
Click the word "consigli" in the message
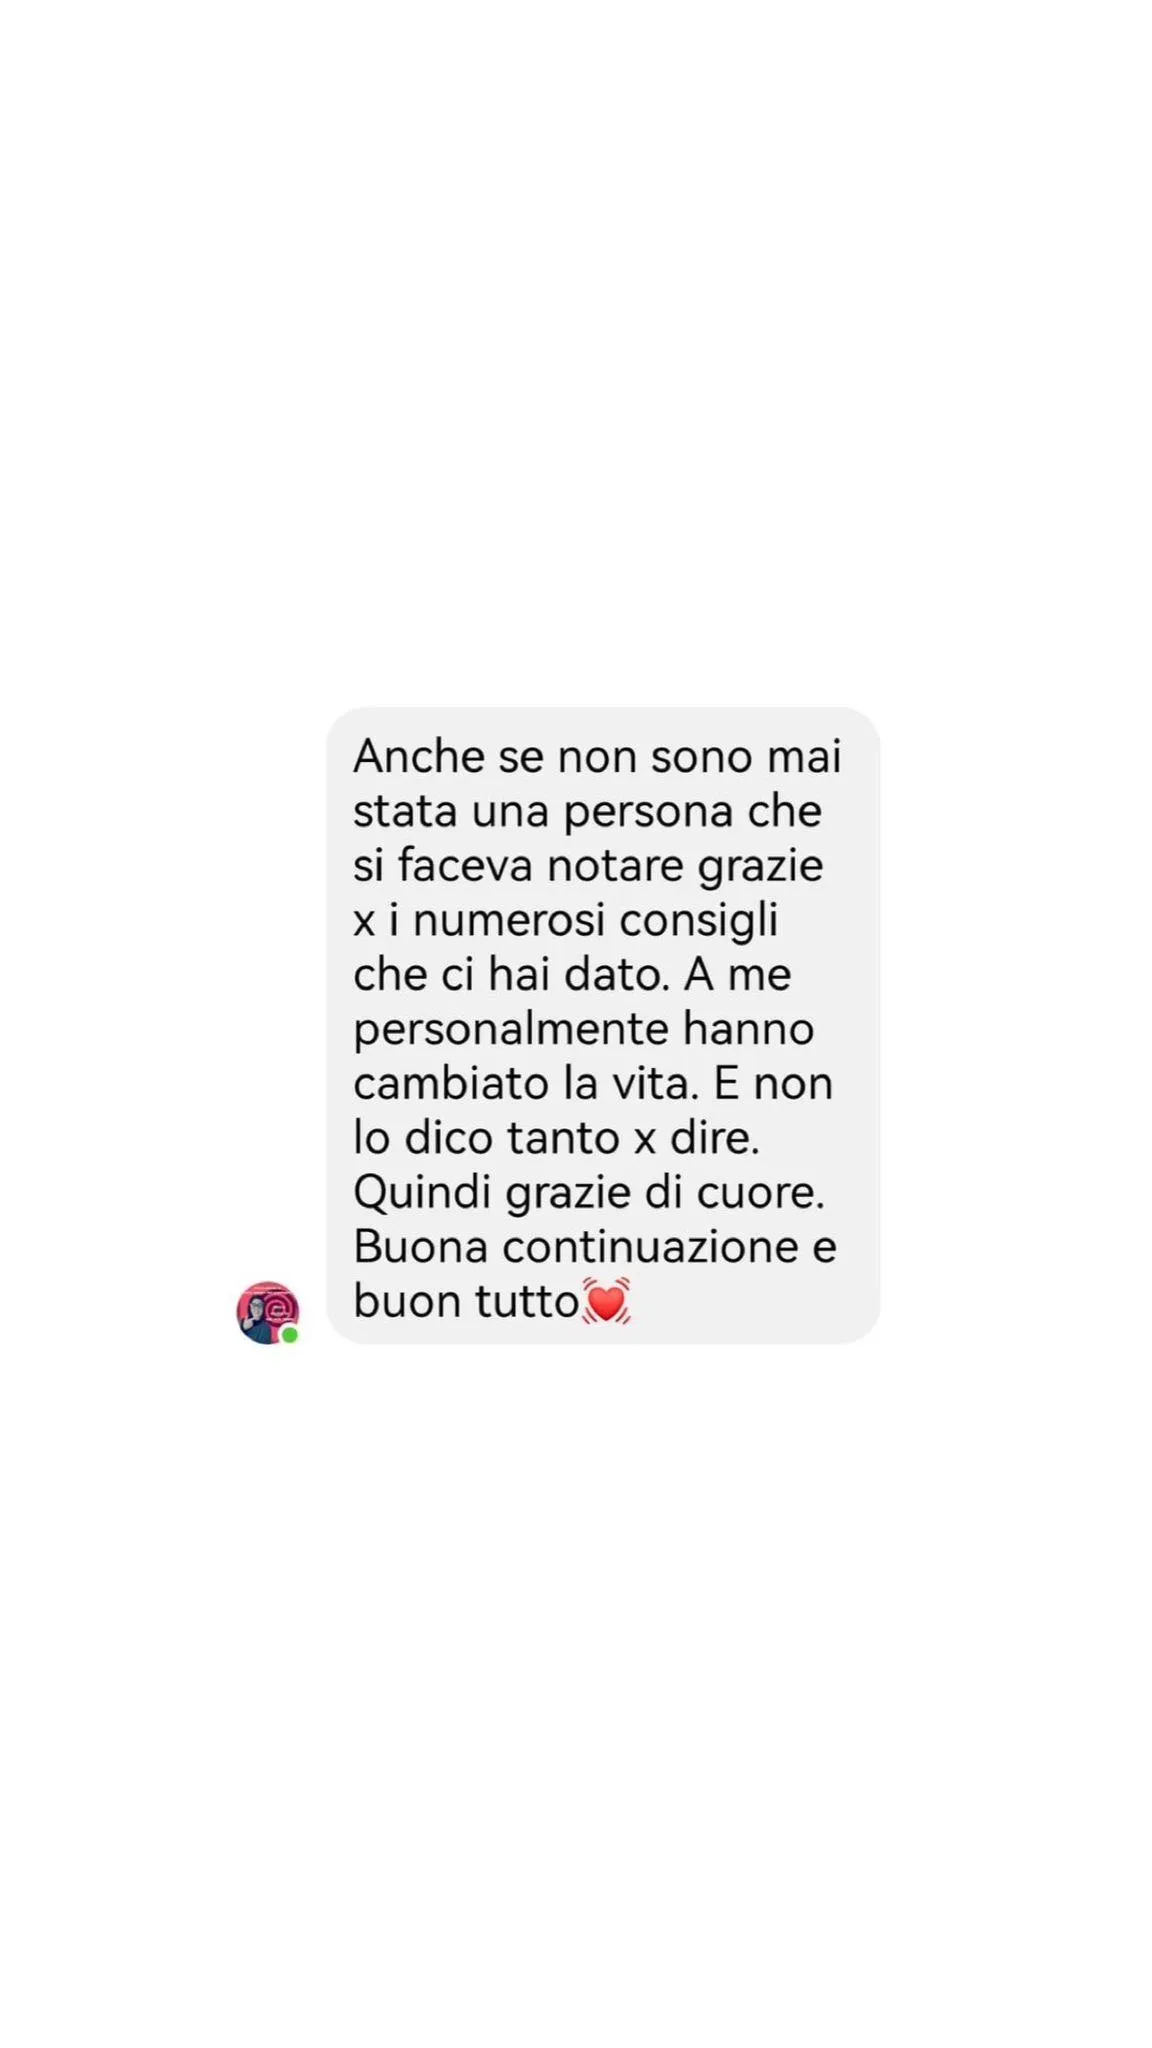[x=698, y=921]
